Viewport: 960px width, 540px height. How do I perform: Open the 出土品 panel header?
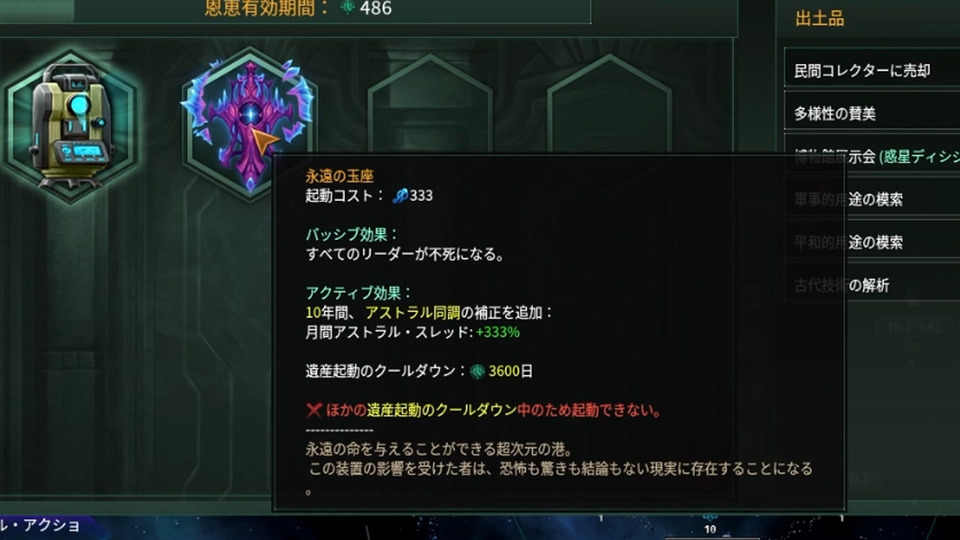pos(819,19)
